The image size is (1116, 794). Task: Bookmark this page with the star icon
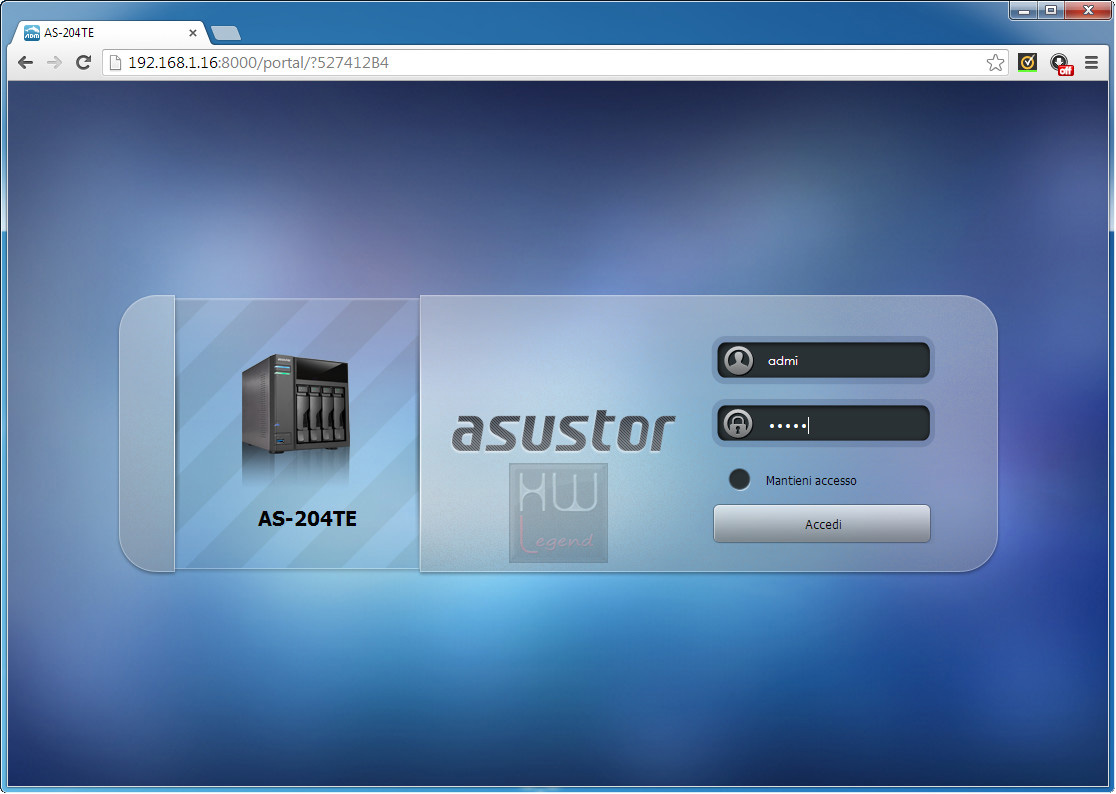995,63
